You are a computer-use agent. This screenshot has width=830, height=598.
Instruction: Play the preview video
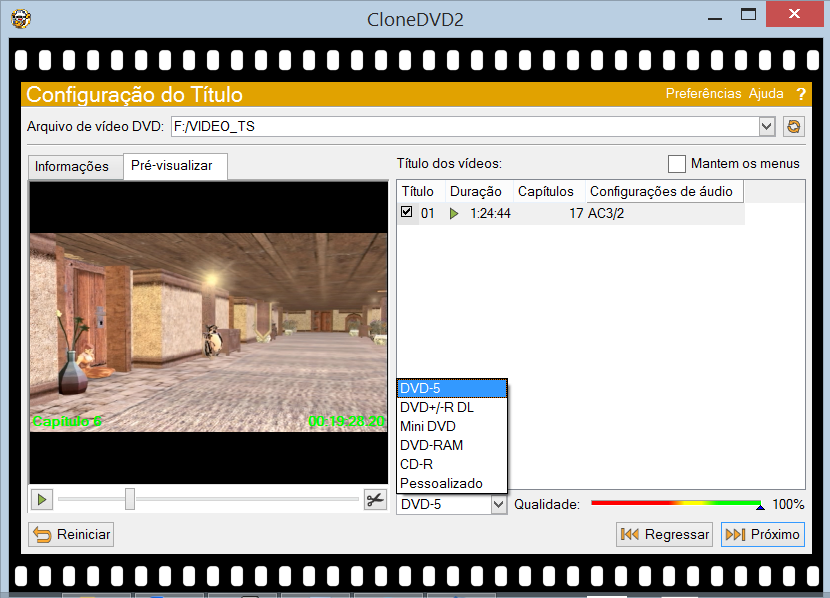[42, 500]
